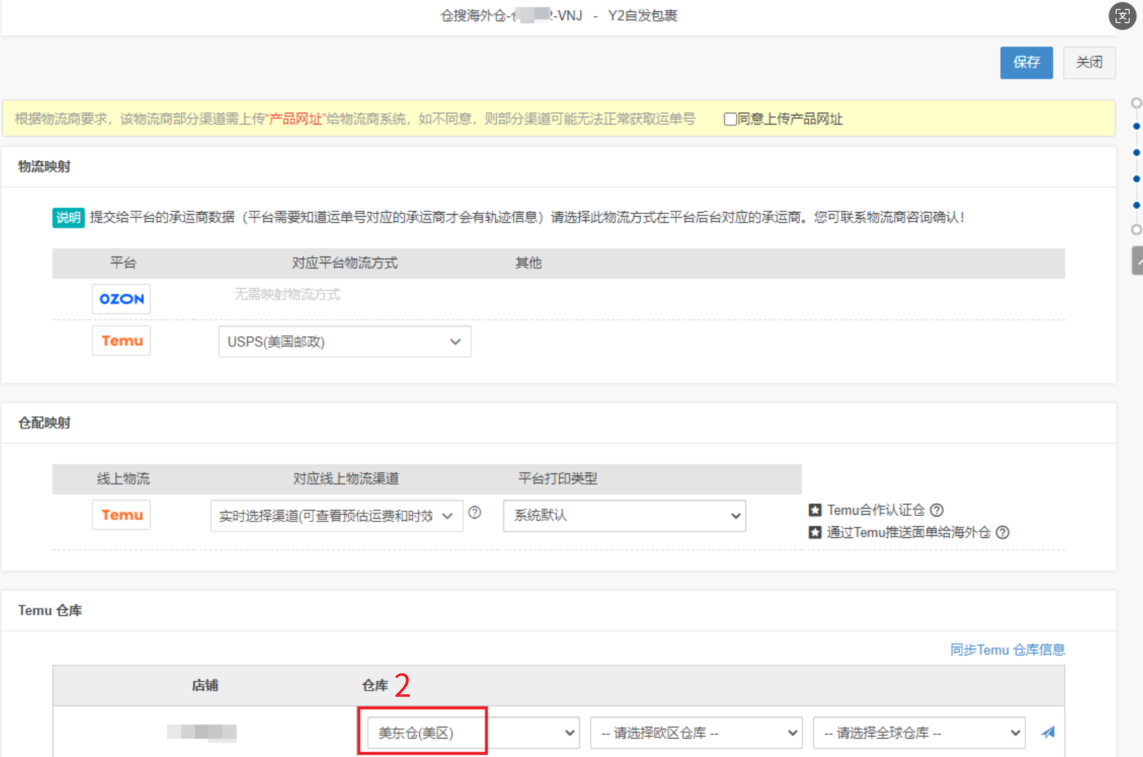1143x757 pixels.
Task: Click the 仓配映射 section heading
Action: tap(44, 423)
